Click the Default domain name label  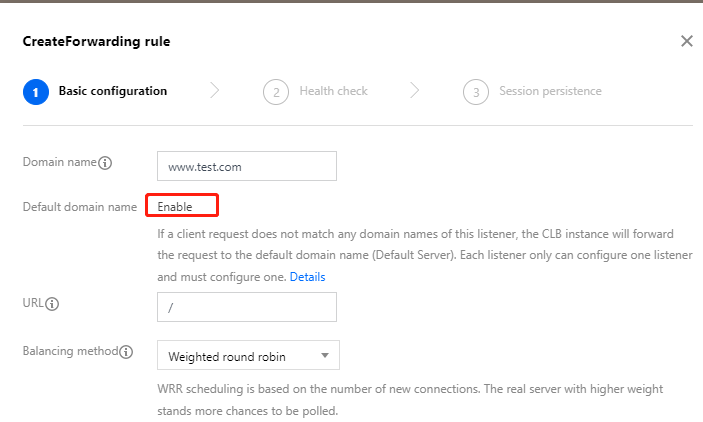pyautogui.click(x=79, y=207)
